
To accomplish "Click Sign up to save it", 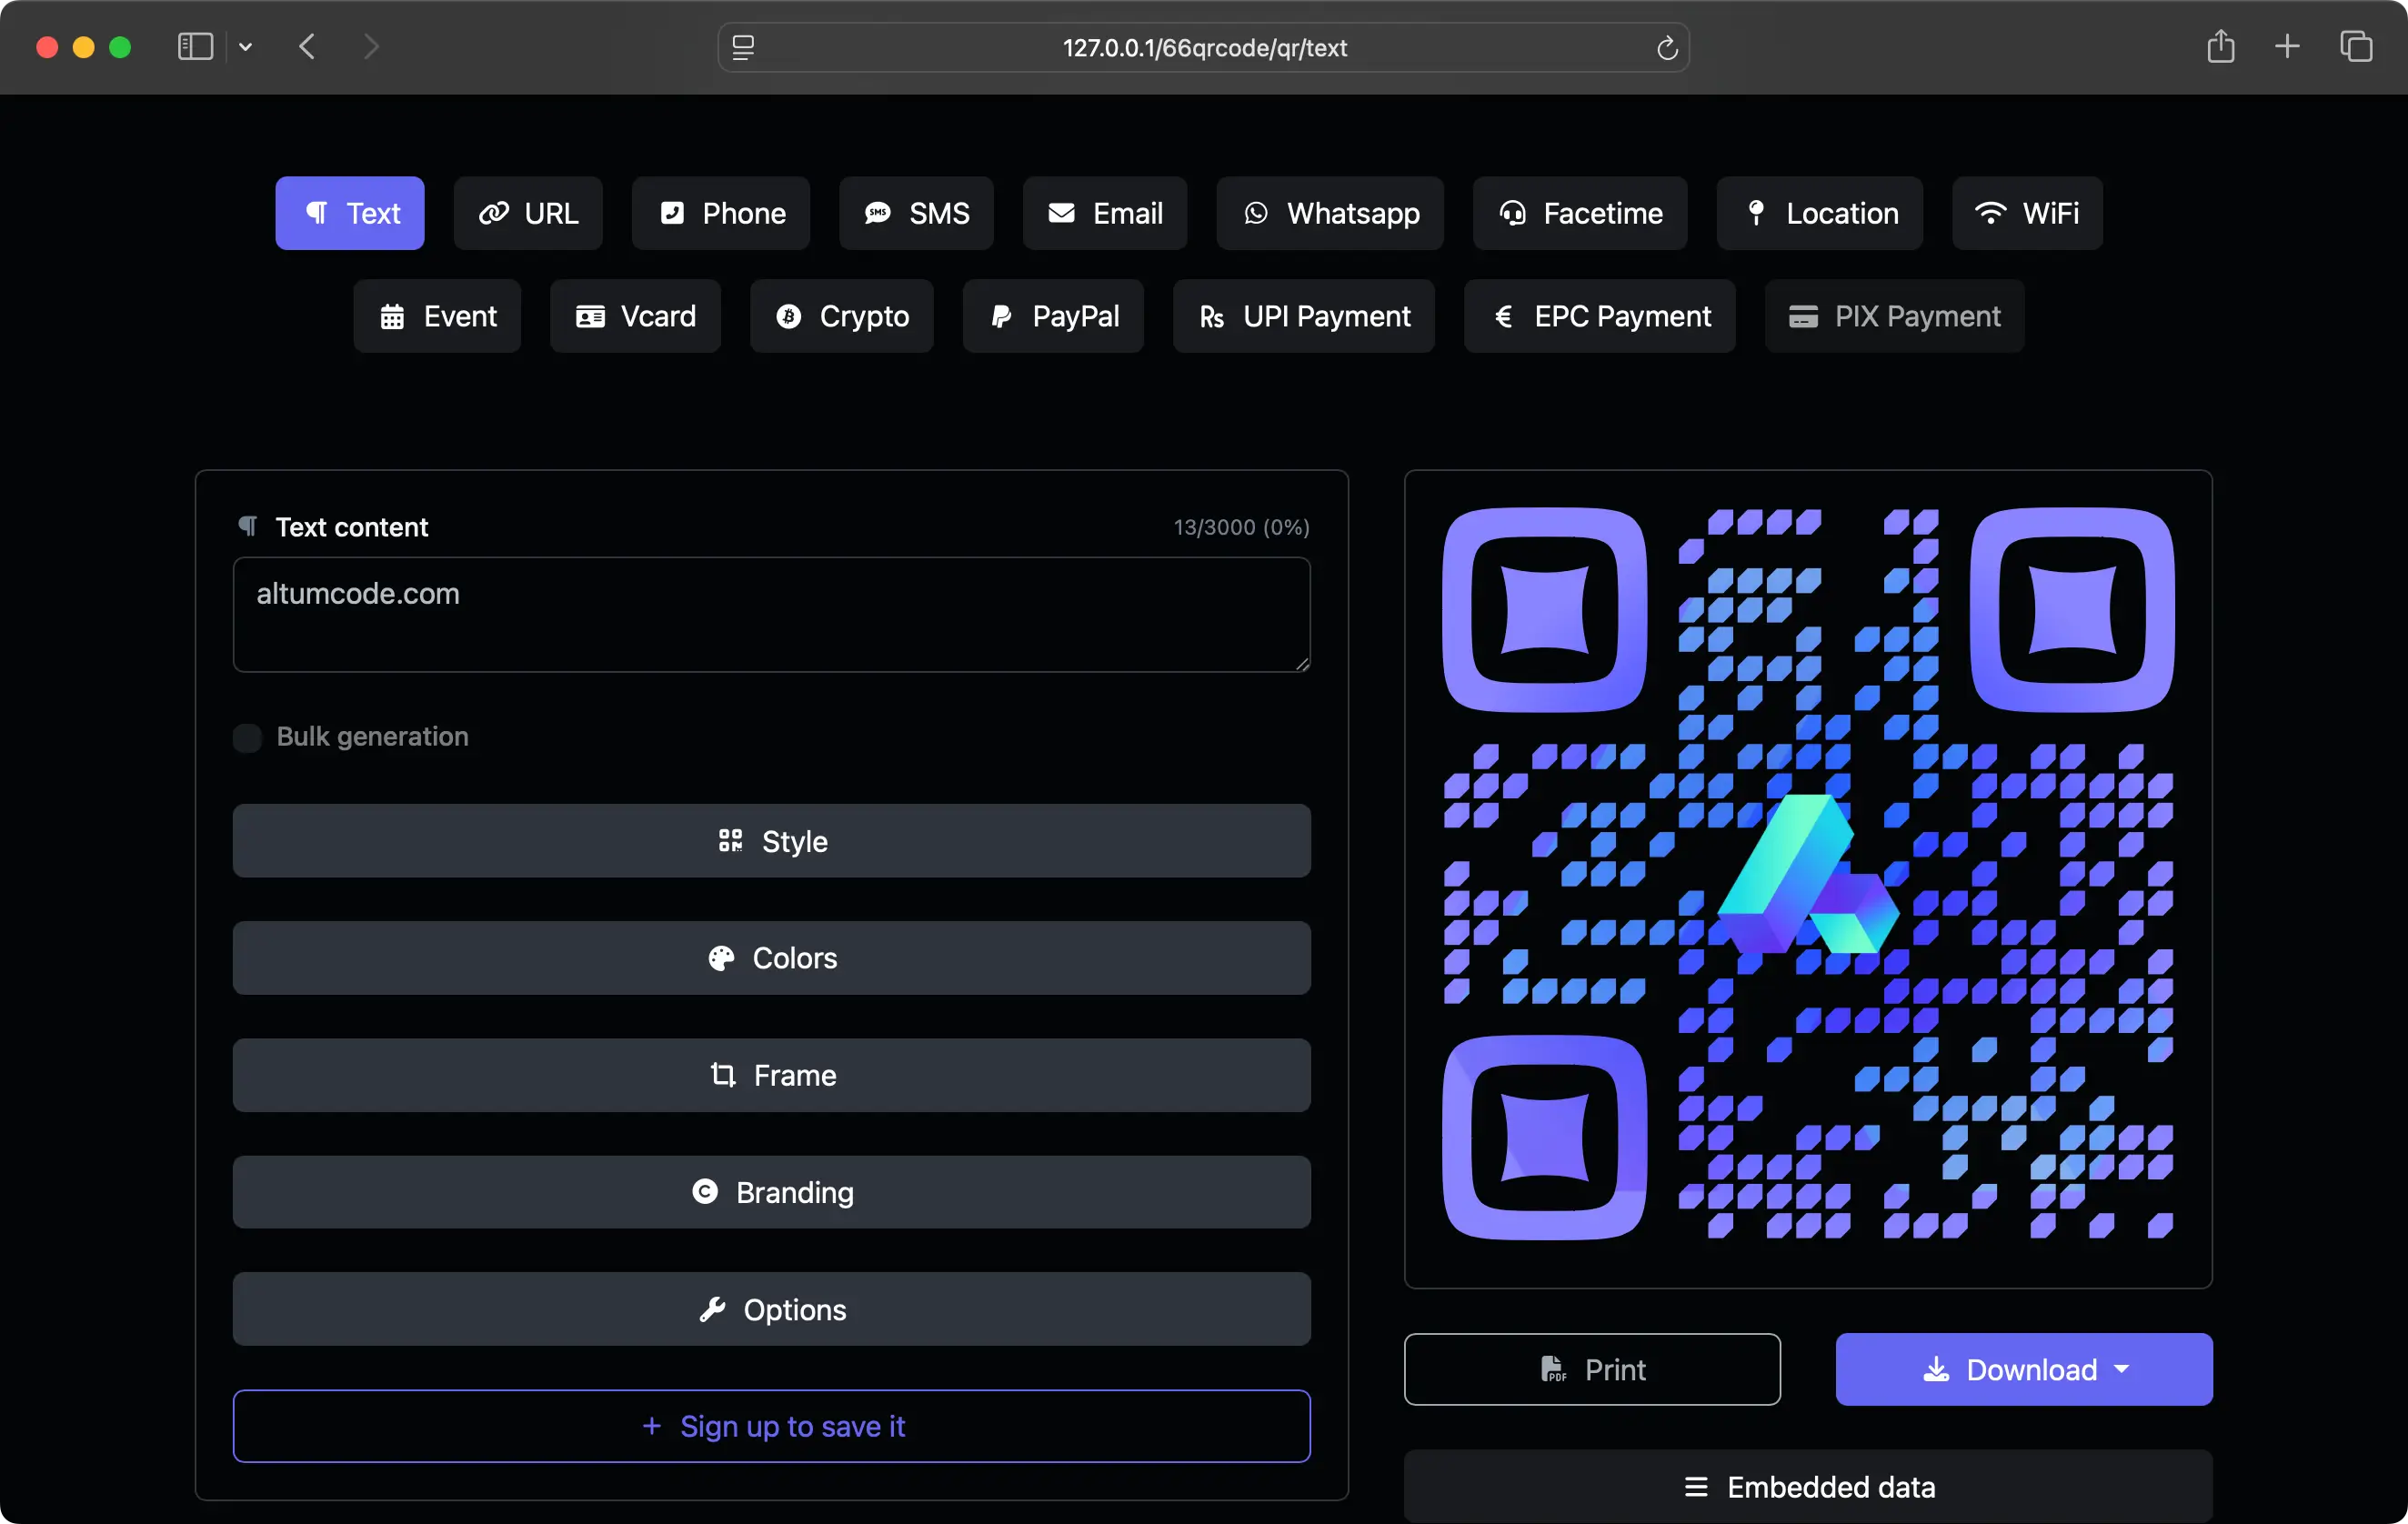I will 771,1426.
